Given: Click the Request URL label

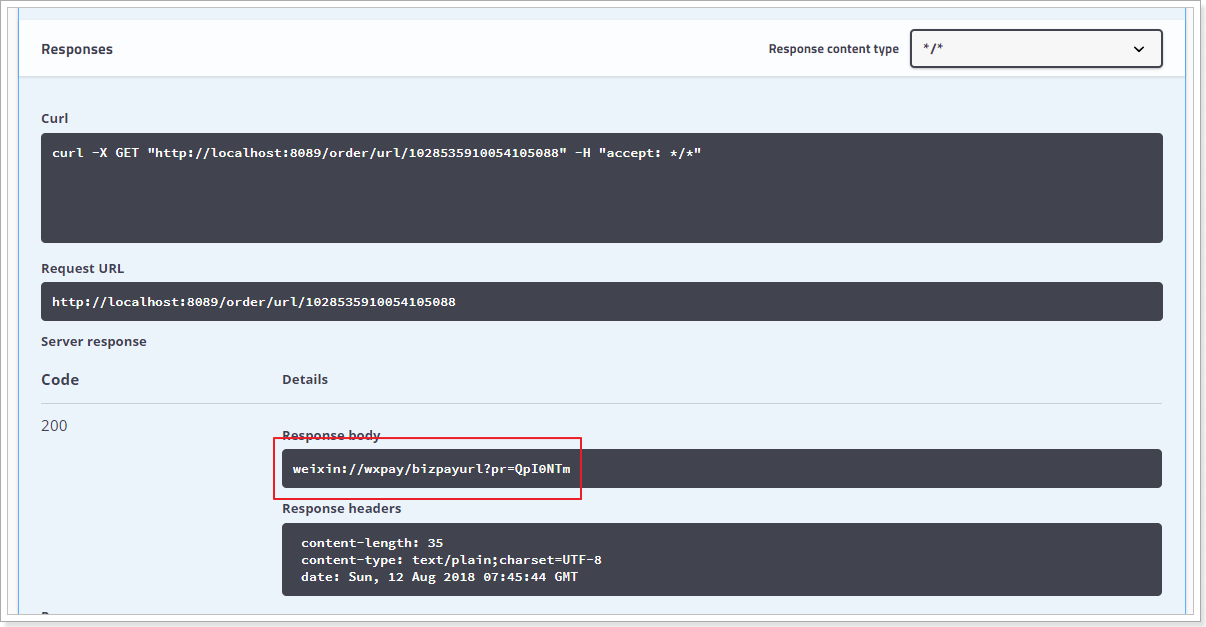Looking at the screenshot, I should click(x=83, y=268).
